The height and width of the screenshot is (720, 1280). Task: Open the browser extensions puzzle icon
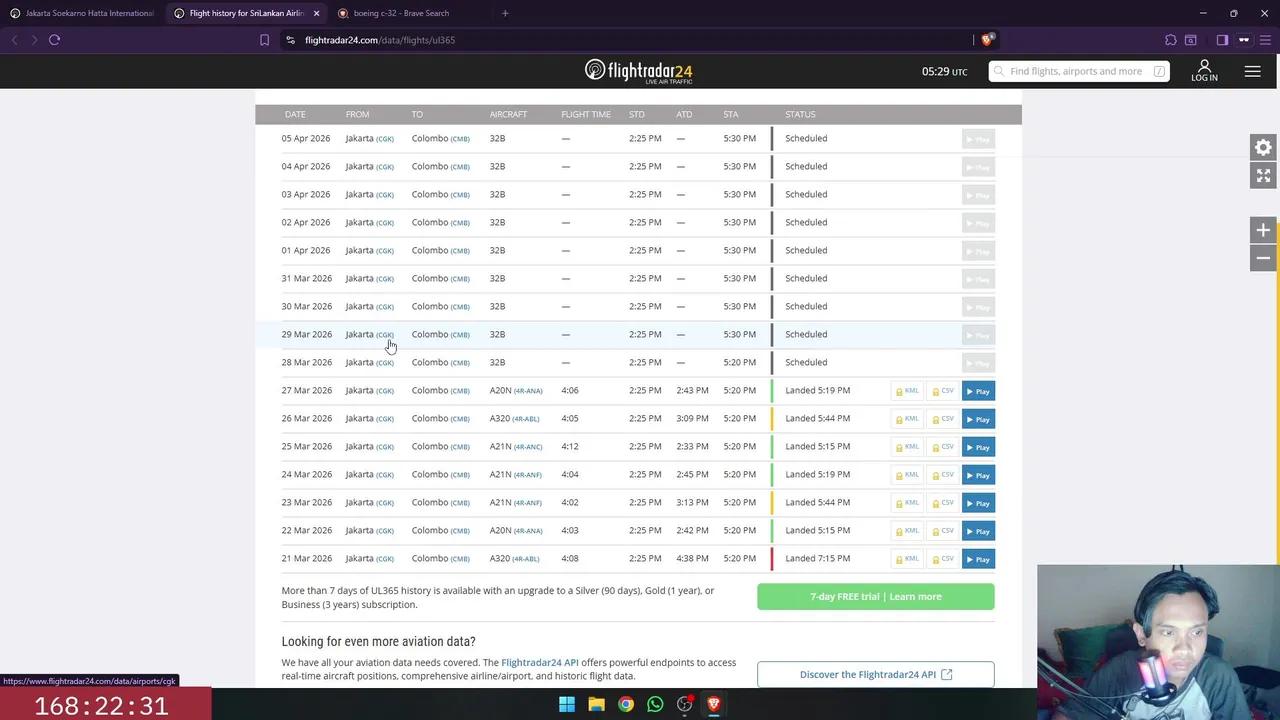[1171, 40]
